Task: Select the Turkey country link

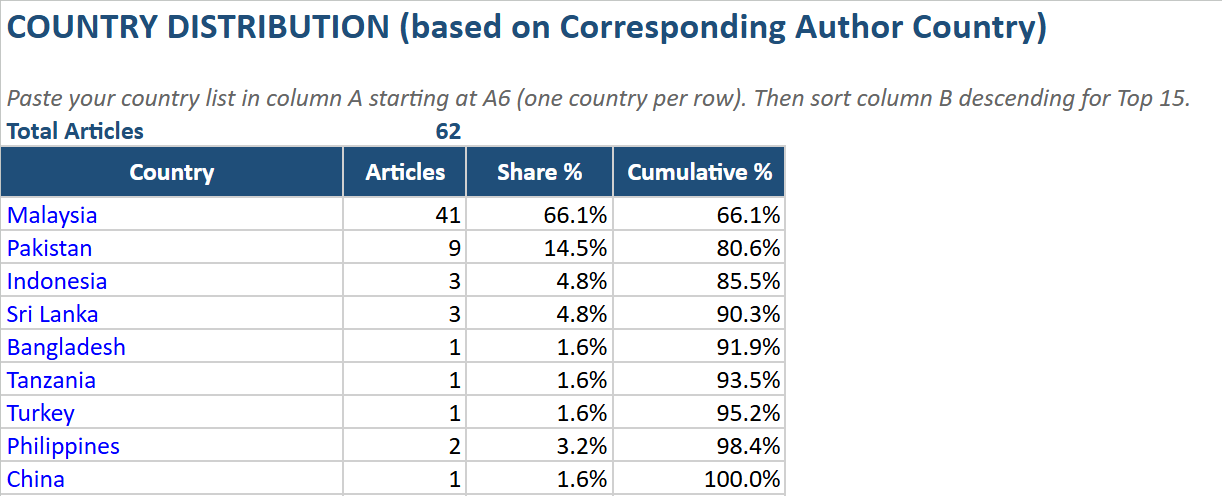Action: [40, 413]
